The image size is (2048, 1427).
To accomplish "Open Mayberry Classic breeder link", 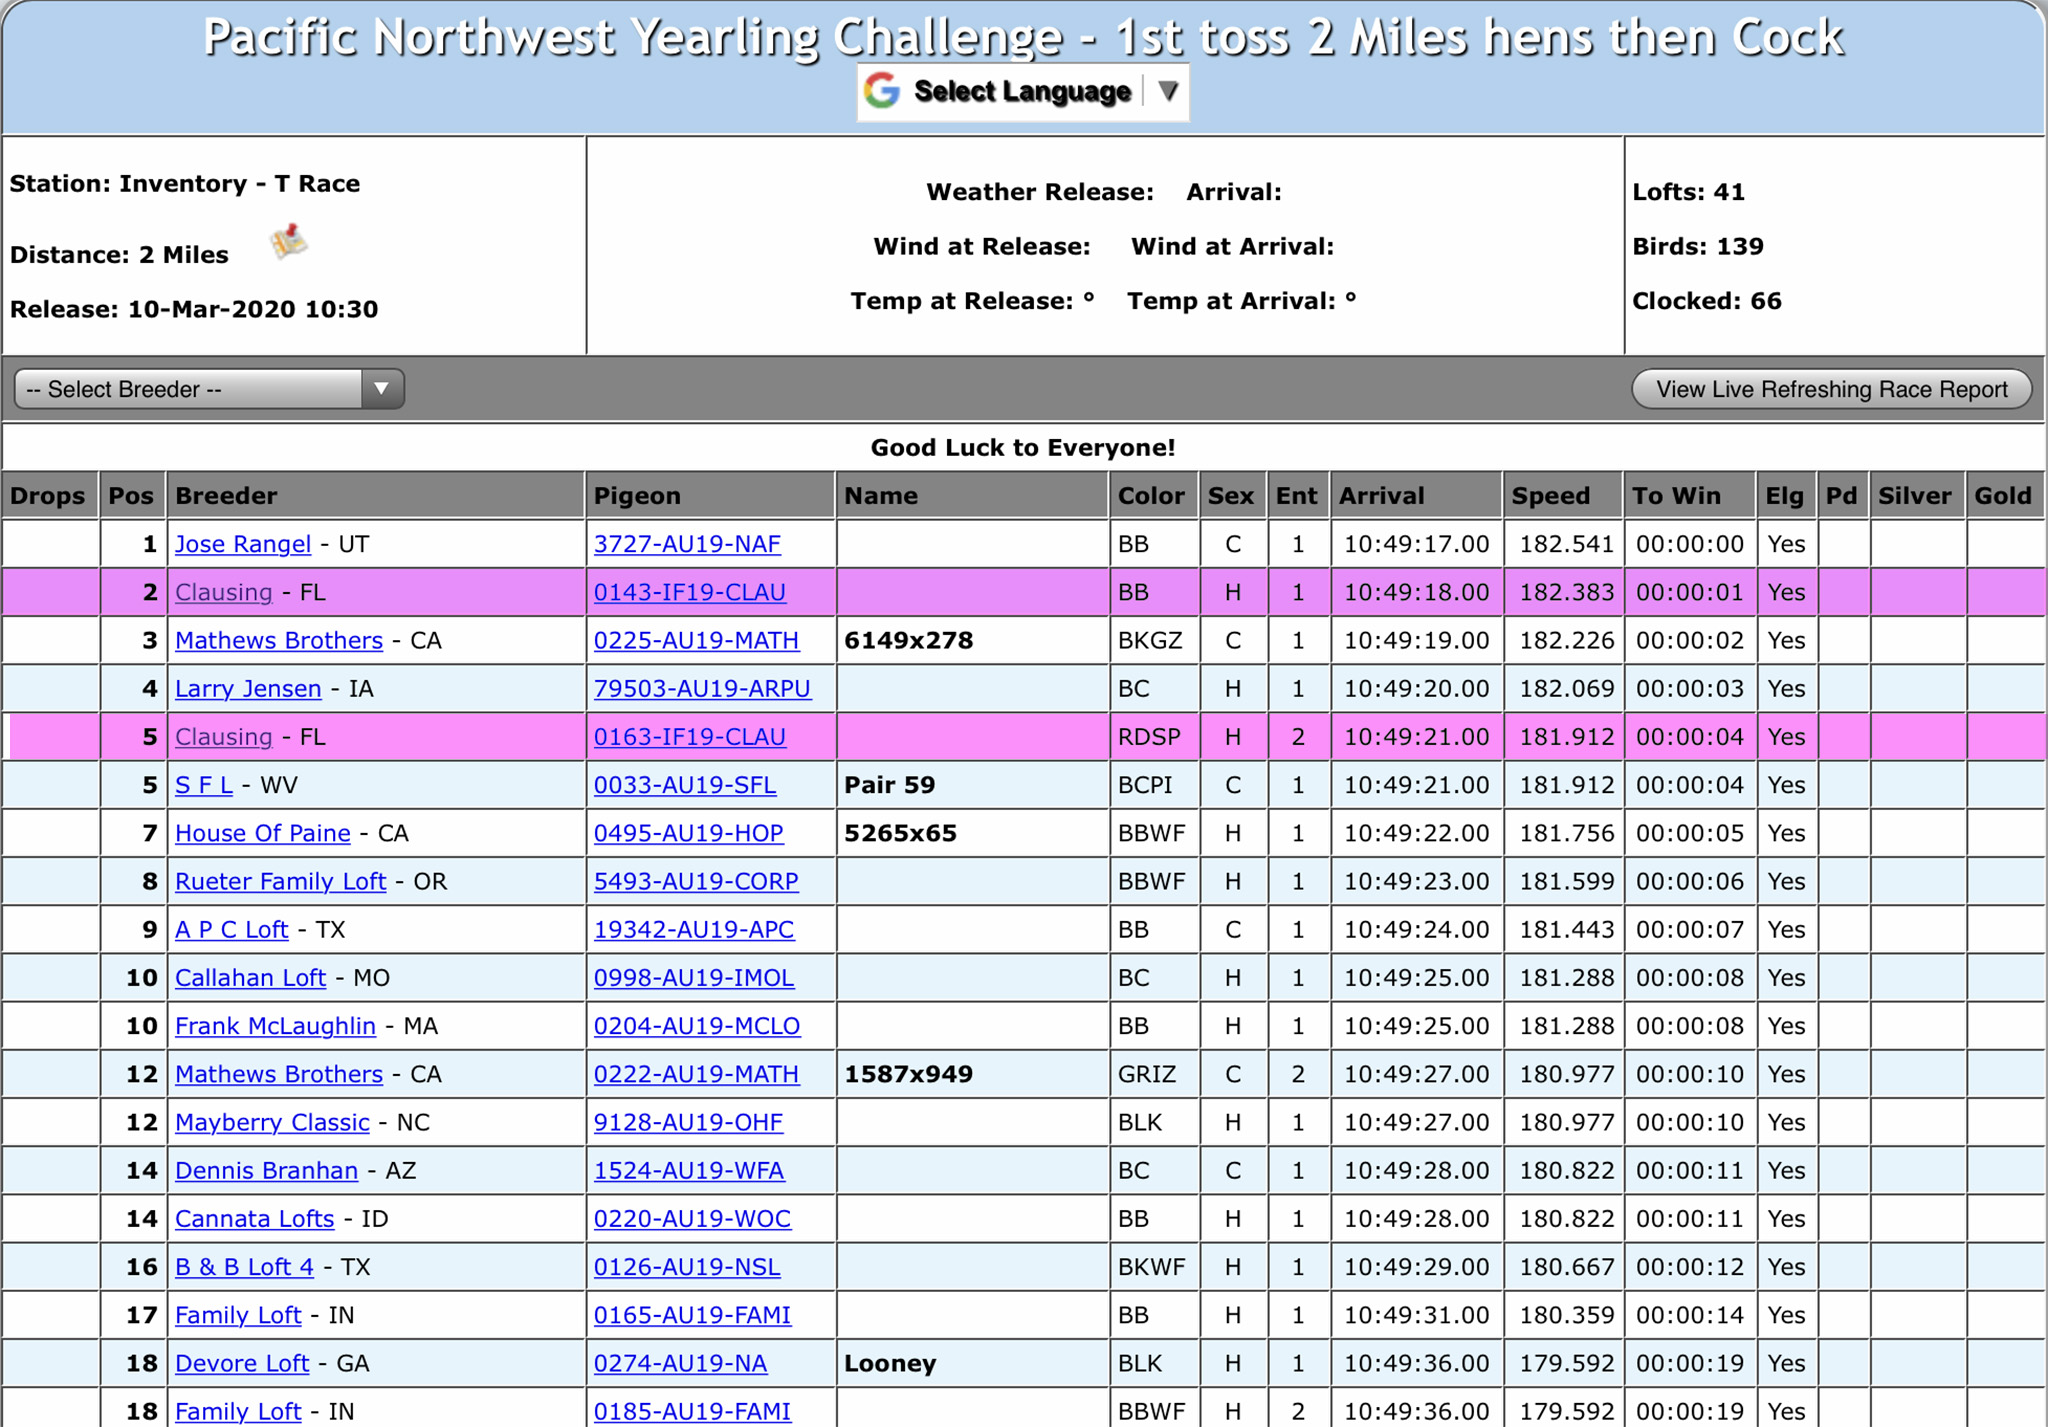I will (x=273, y=1122).
